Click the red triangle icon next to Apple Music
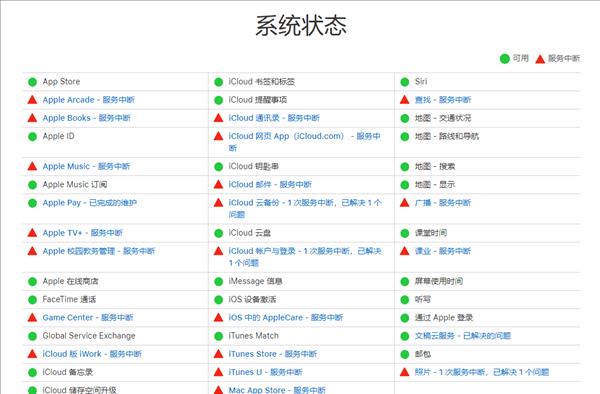Screen dimensions: 600x394 click(33, 166)
